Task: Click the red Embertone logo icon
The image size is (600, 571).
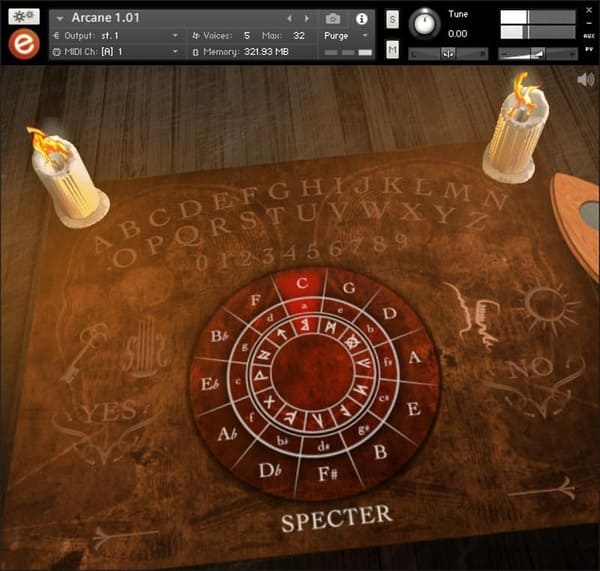Action: point(22,45)
